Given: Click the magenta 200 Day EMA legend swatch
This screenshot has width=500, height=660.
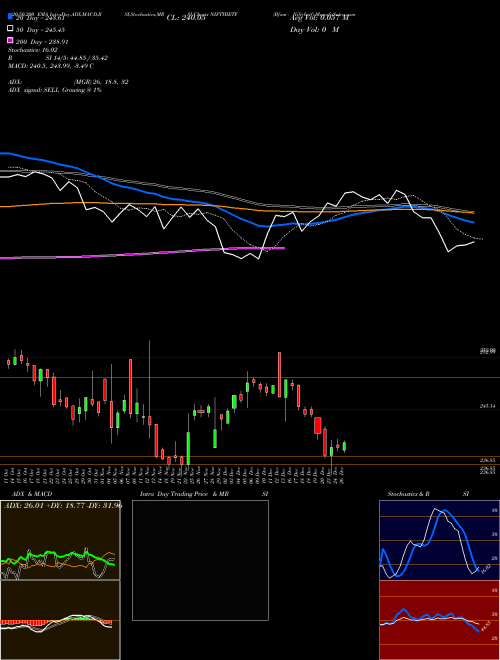Looking at the screenshot, I should coord(10,40).
